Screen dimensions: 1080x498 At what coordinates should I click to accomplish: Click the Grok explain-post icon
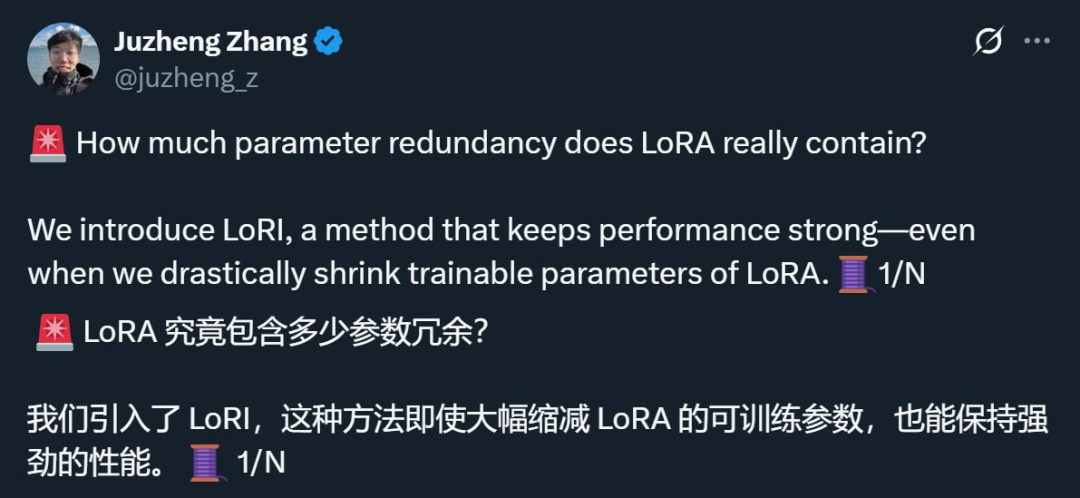988,42
